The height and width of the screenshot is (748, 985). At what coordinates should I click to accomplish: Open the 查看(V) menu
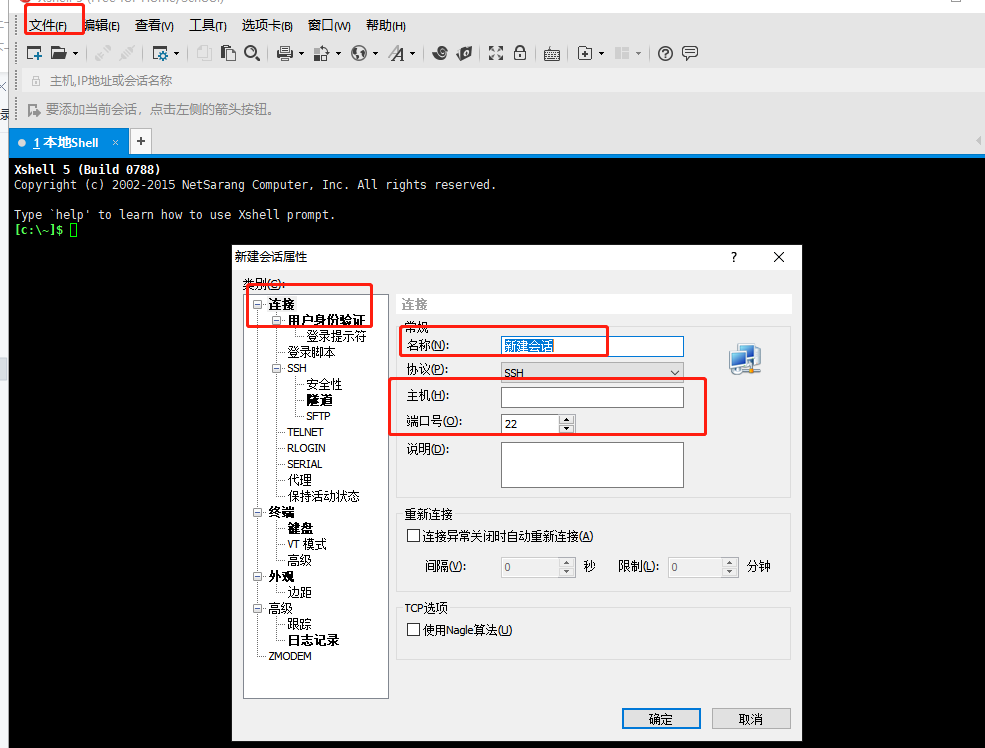154,26
